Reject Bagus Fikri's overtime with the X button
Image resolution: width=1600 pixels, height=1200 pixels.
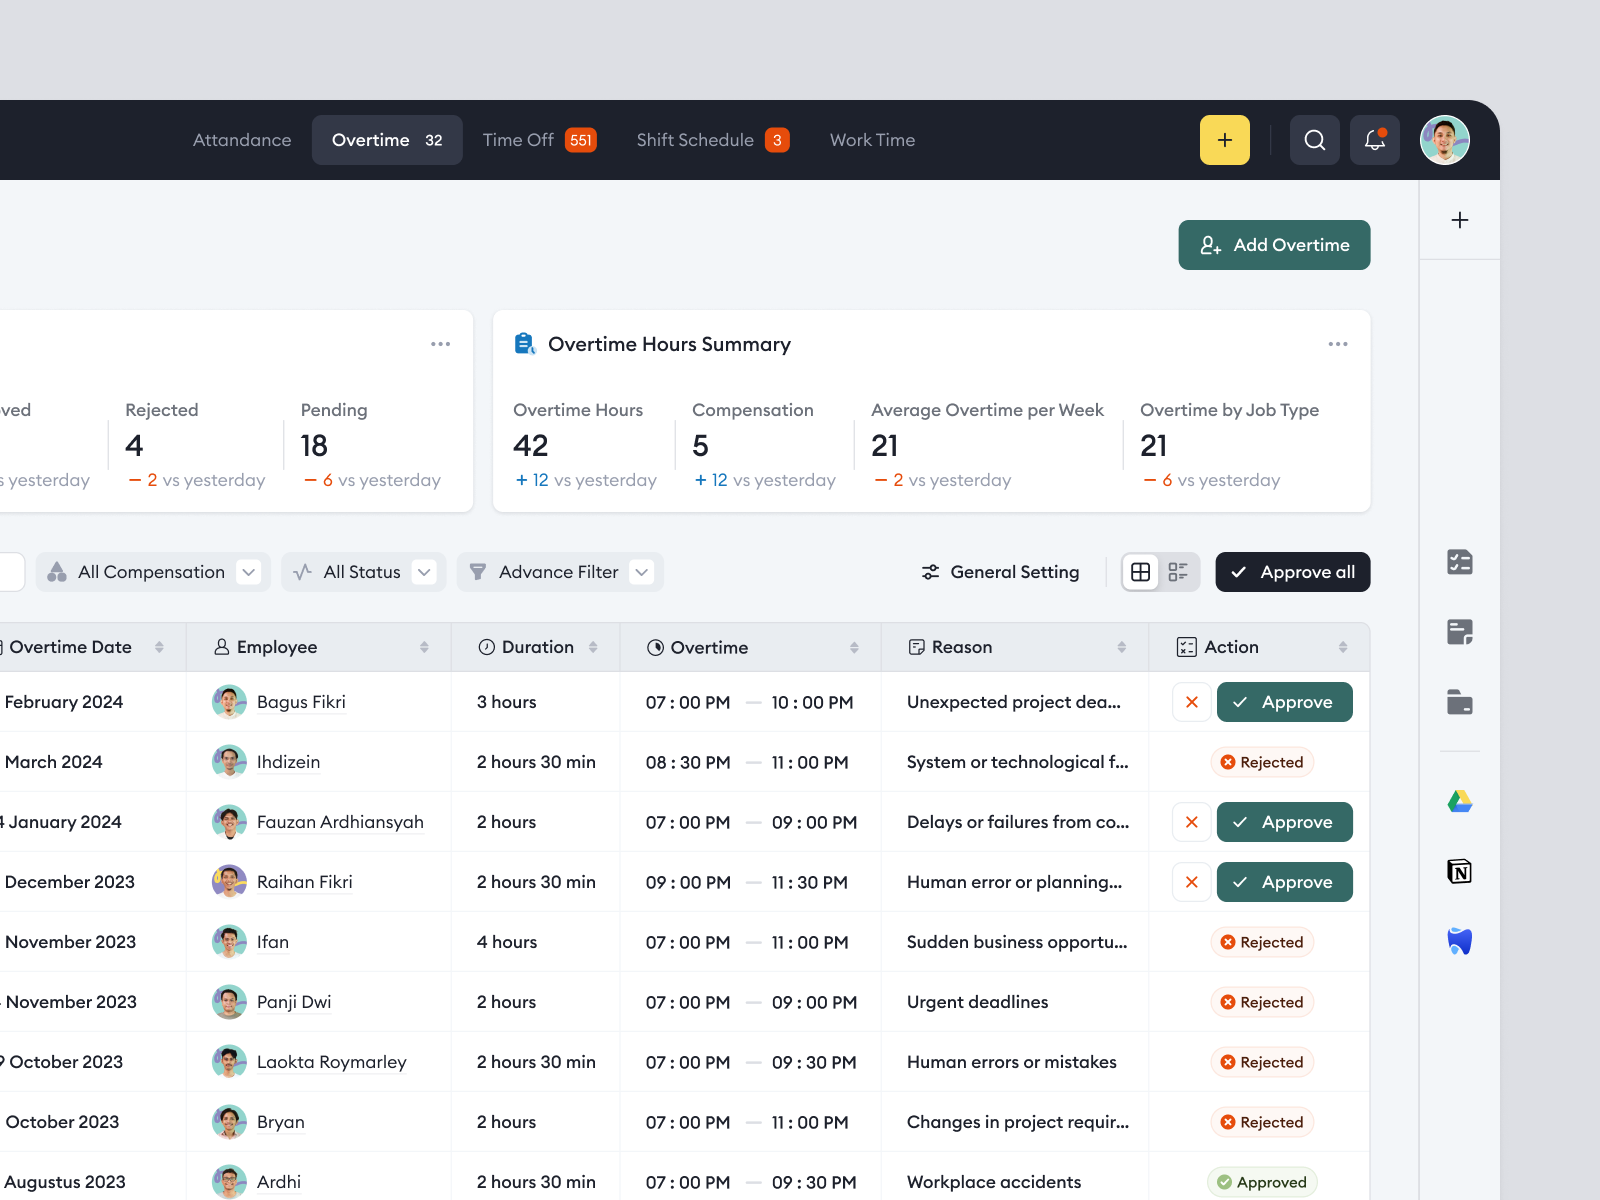click(x=1191, y=701)
